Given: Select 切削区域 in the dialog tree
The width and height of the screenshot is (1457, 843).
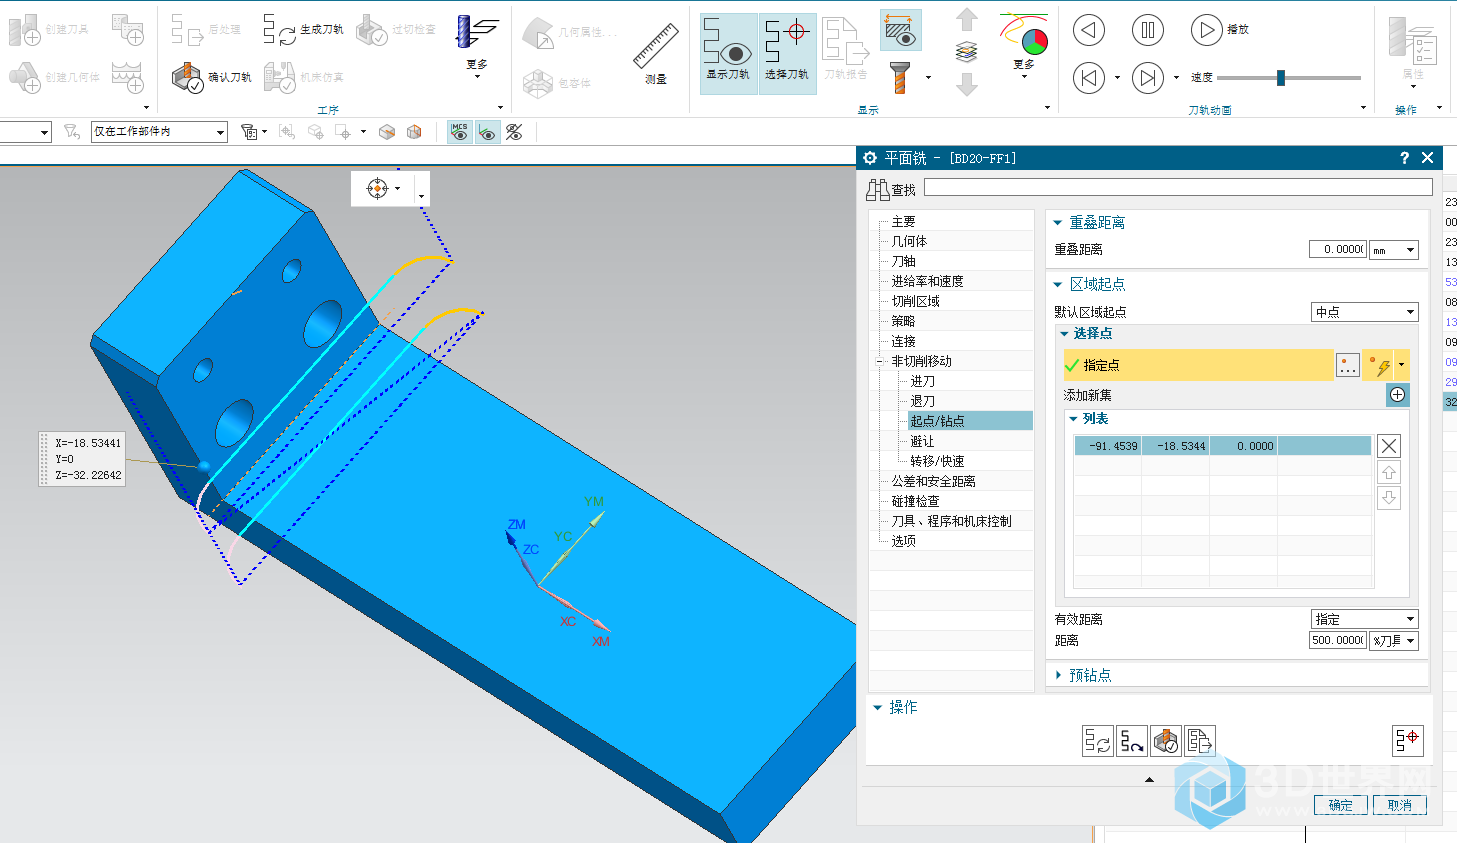Looking at the screenshot, I should [x=915, y=301].
